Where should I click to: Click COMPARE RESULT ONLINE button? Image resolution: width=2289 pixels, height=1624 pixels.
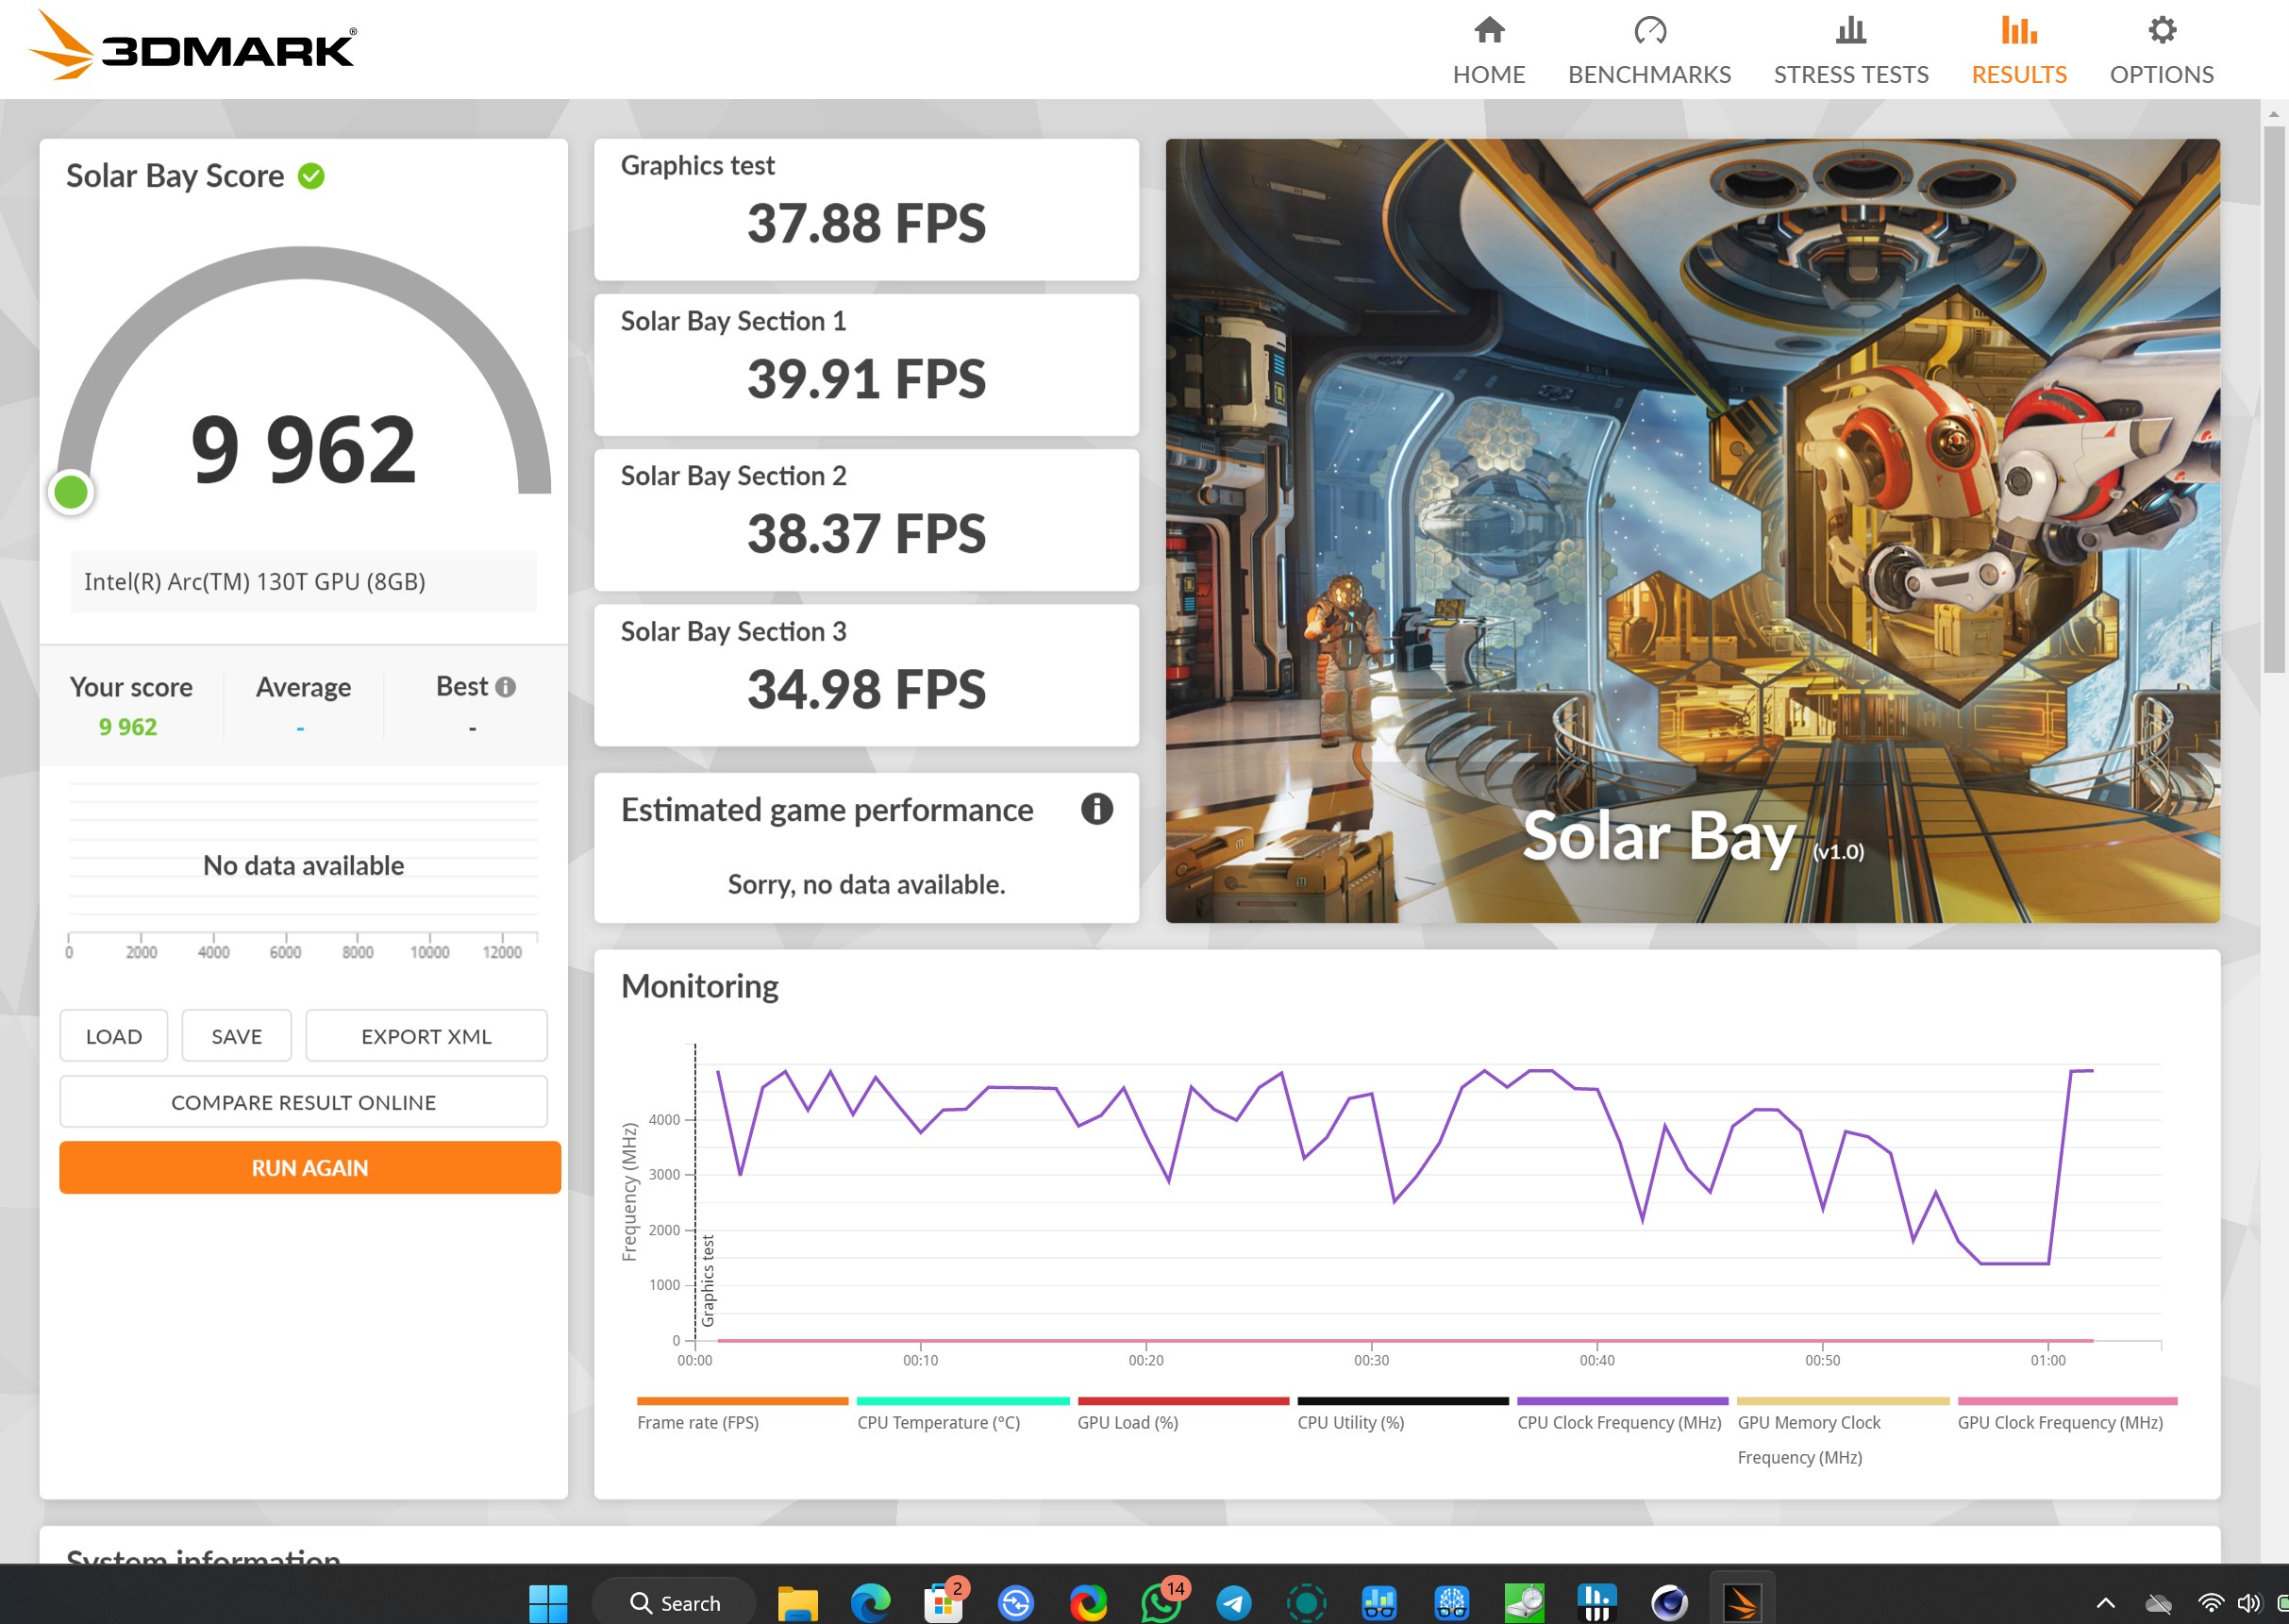click(303, 1102)
